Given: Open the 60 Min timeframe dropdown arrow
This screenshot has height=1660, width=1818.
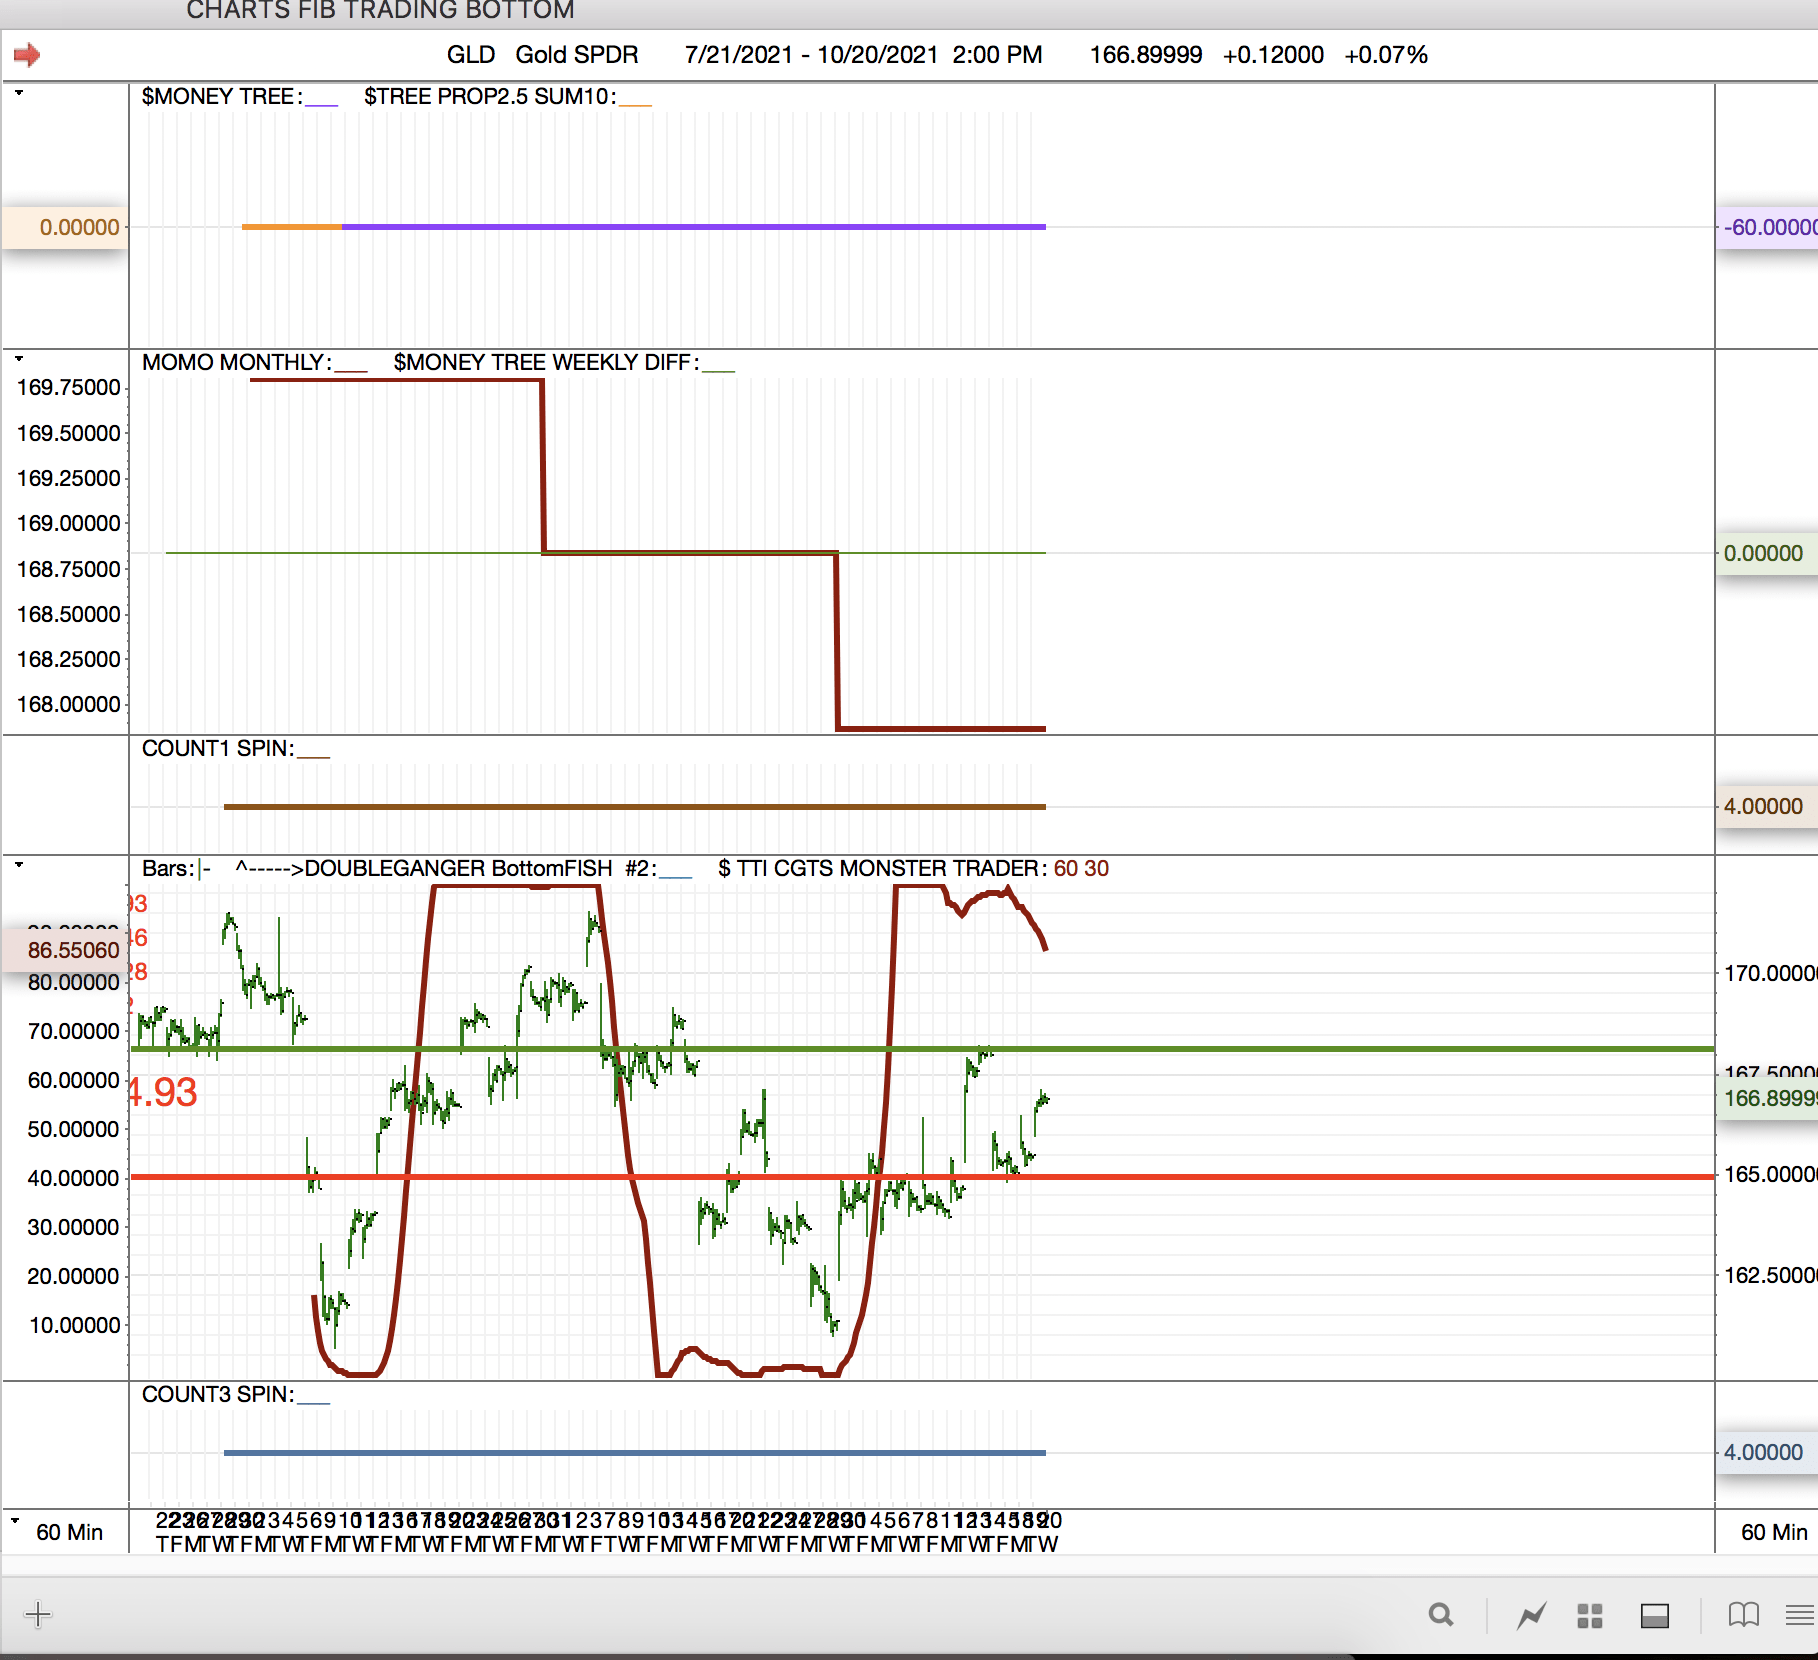Looking at the screenshot, I should click(15, 1521).
